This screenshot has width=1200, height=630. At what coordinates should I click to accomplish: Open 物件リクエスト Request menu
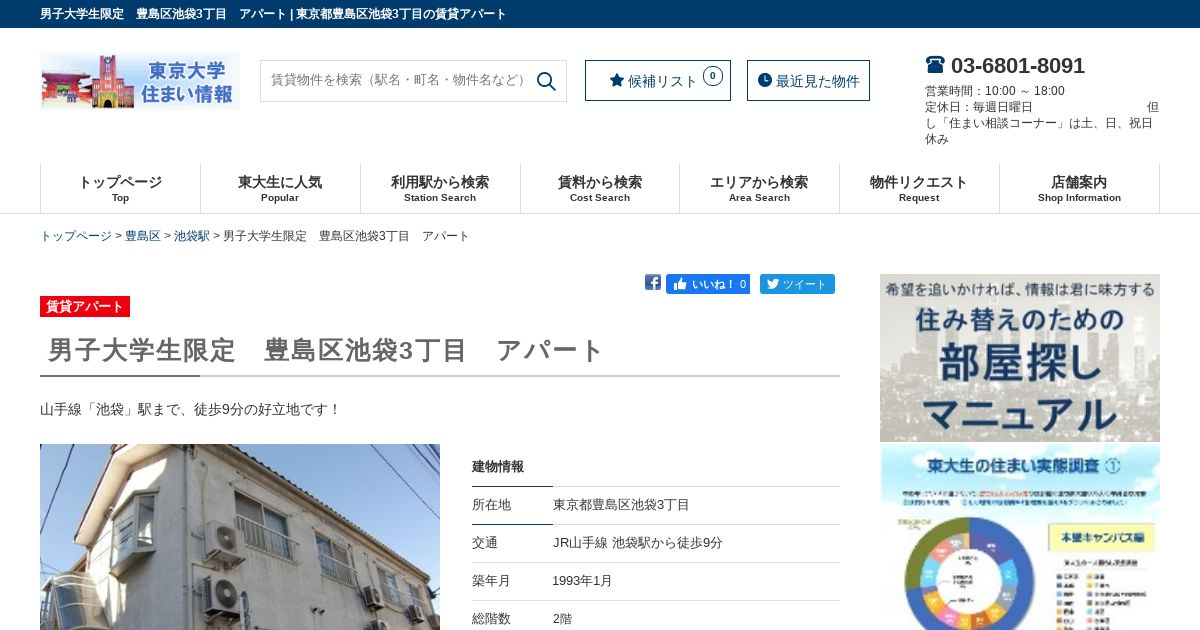(919, 188)
